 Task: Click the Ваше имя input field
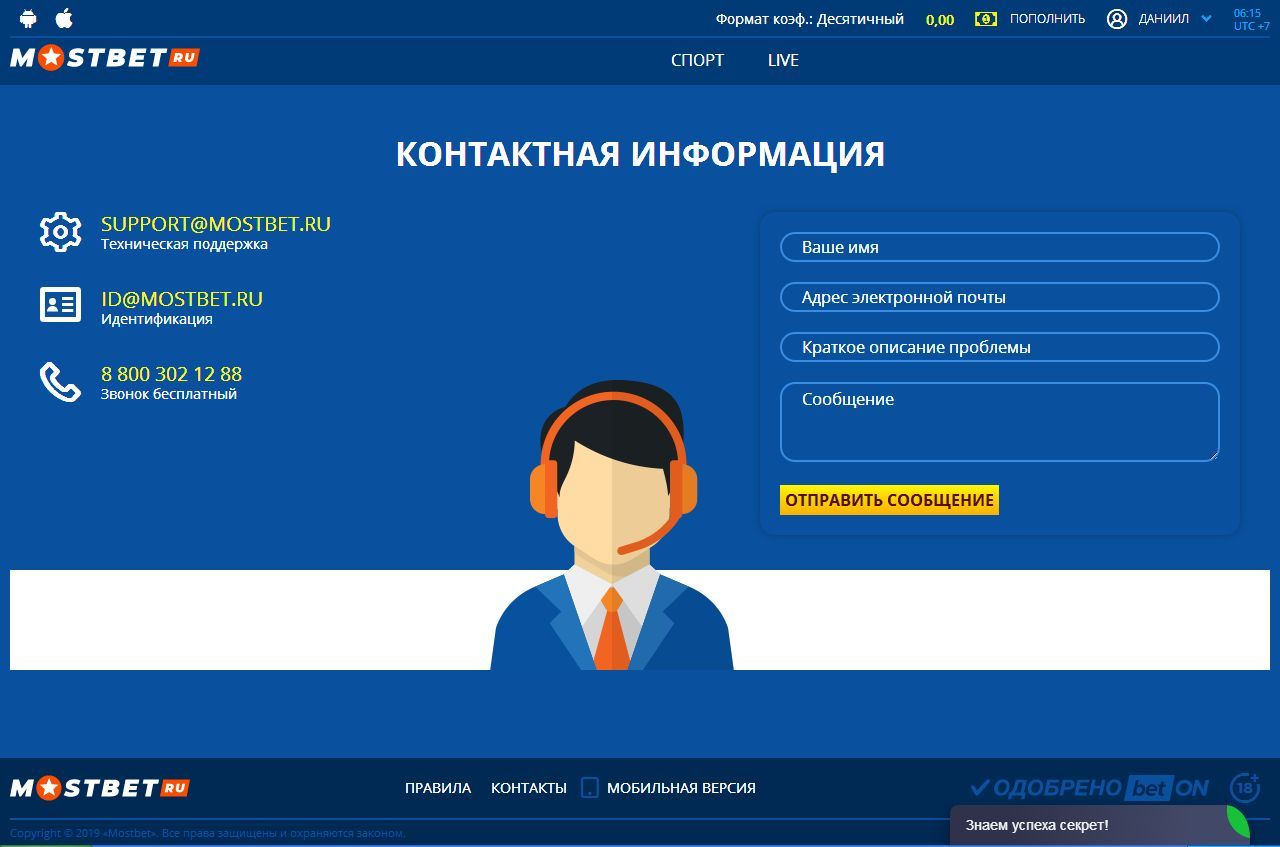pyautogui.click(x=999, y=247)
